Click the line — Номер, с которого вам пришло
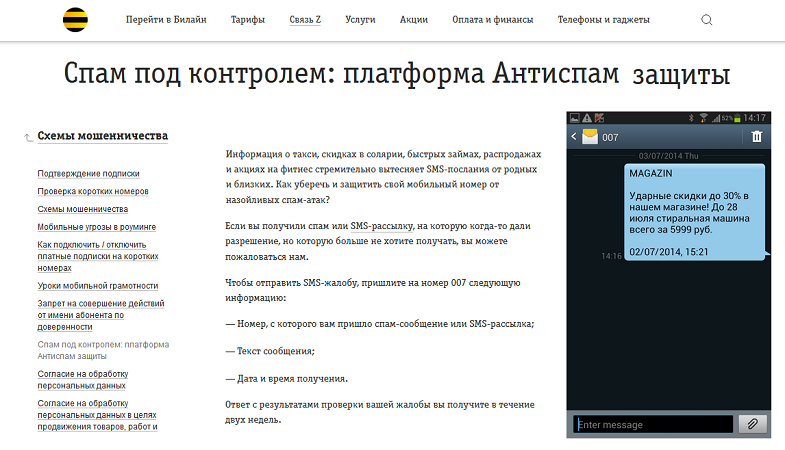This screenshot has height=450, width=785. (x=379, y=324)
